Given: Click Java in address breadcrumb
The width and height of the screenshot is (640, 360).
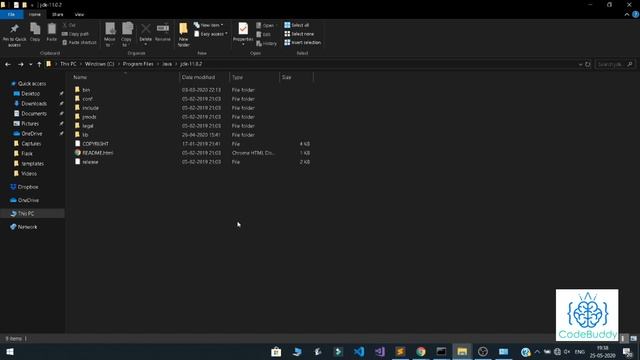Looking at the screenshot, I should click(x=167, y=64).
